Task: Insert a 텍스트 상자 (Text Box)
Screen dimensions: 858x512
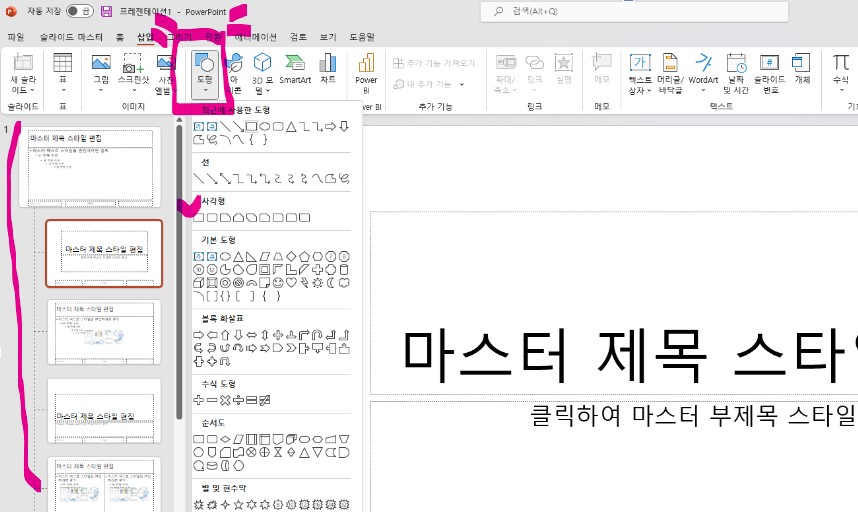Action: click(x=640, y=74)
